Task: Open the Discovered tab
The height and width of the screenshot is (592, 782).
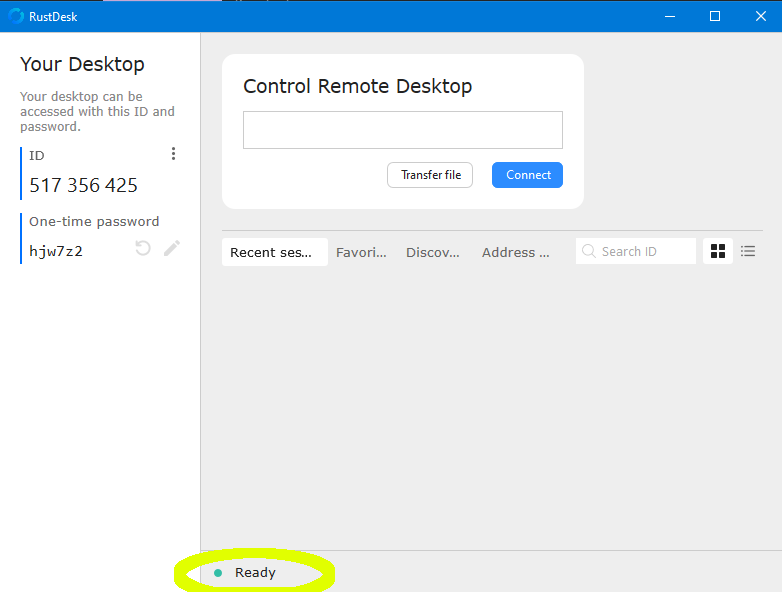Action: pyautogui.click(x=432, y=252)
